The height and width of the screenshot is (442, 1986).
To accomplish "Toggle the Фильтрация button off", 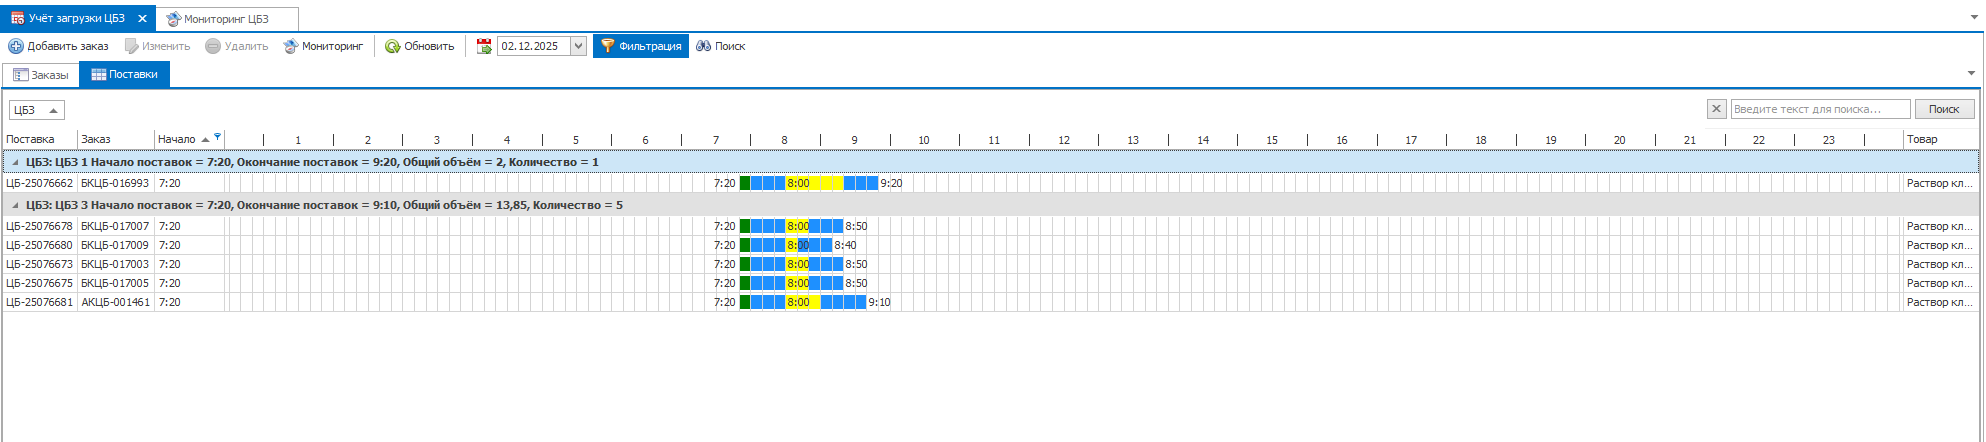I will point(640,46).
